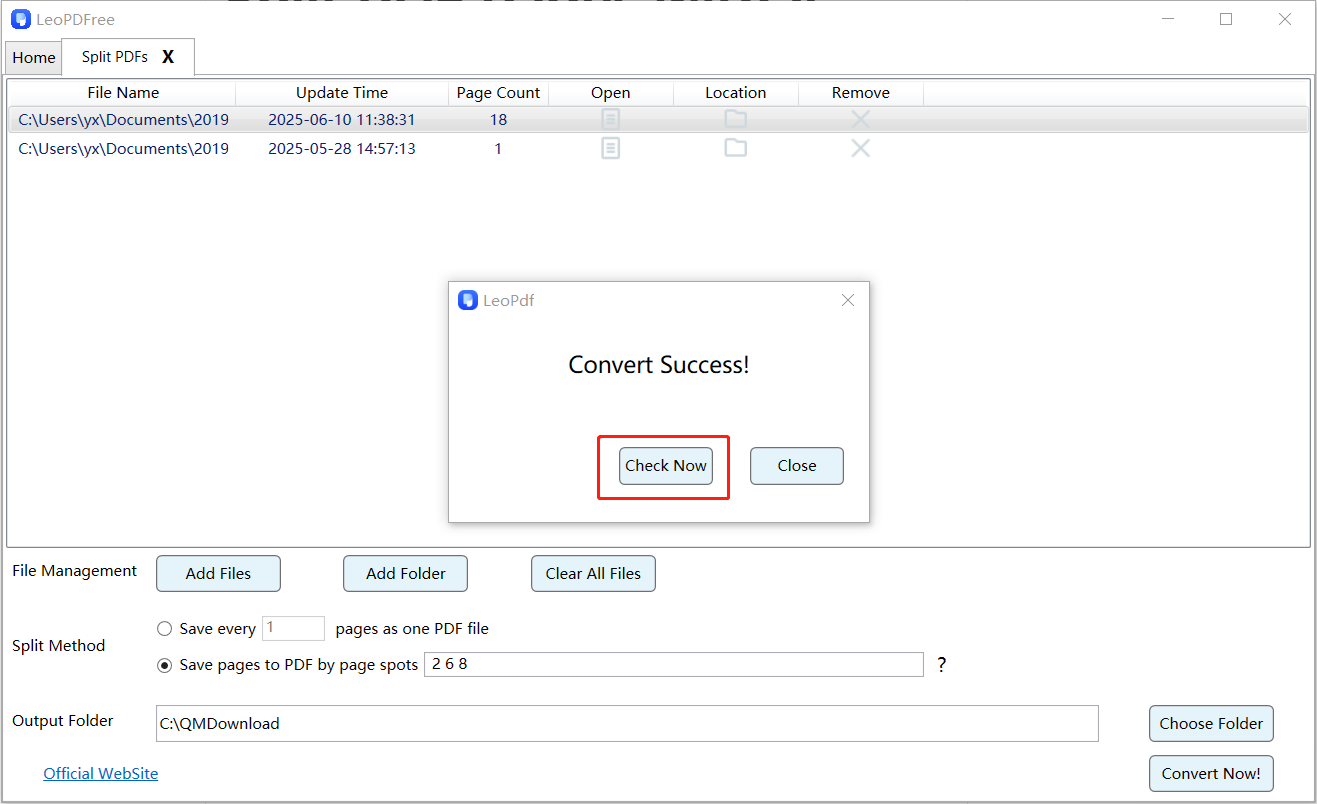Image resolution: width=1317 pixels, height=804 pixels.
Task: Click the page count cell showing 18
Action: (x=498, y=120)
